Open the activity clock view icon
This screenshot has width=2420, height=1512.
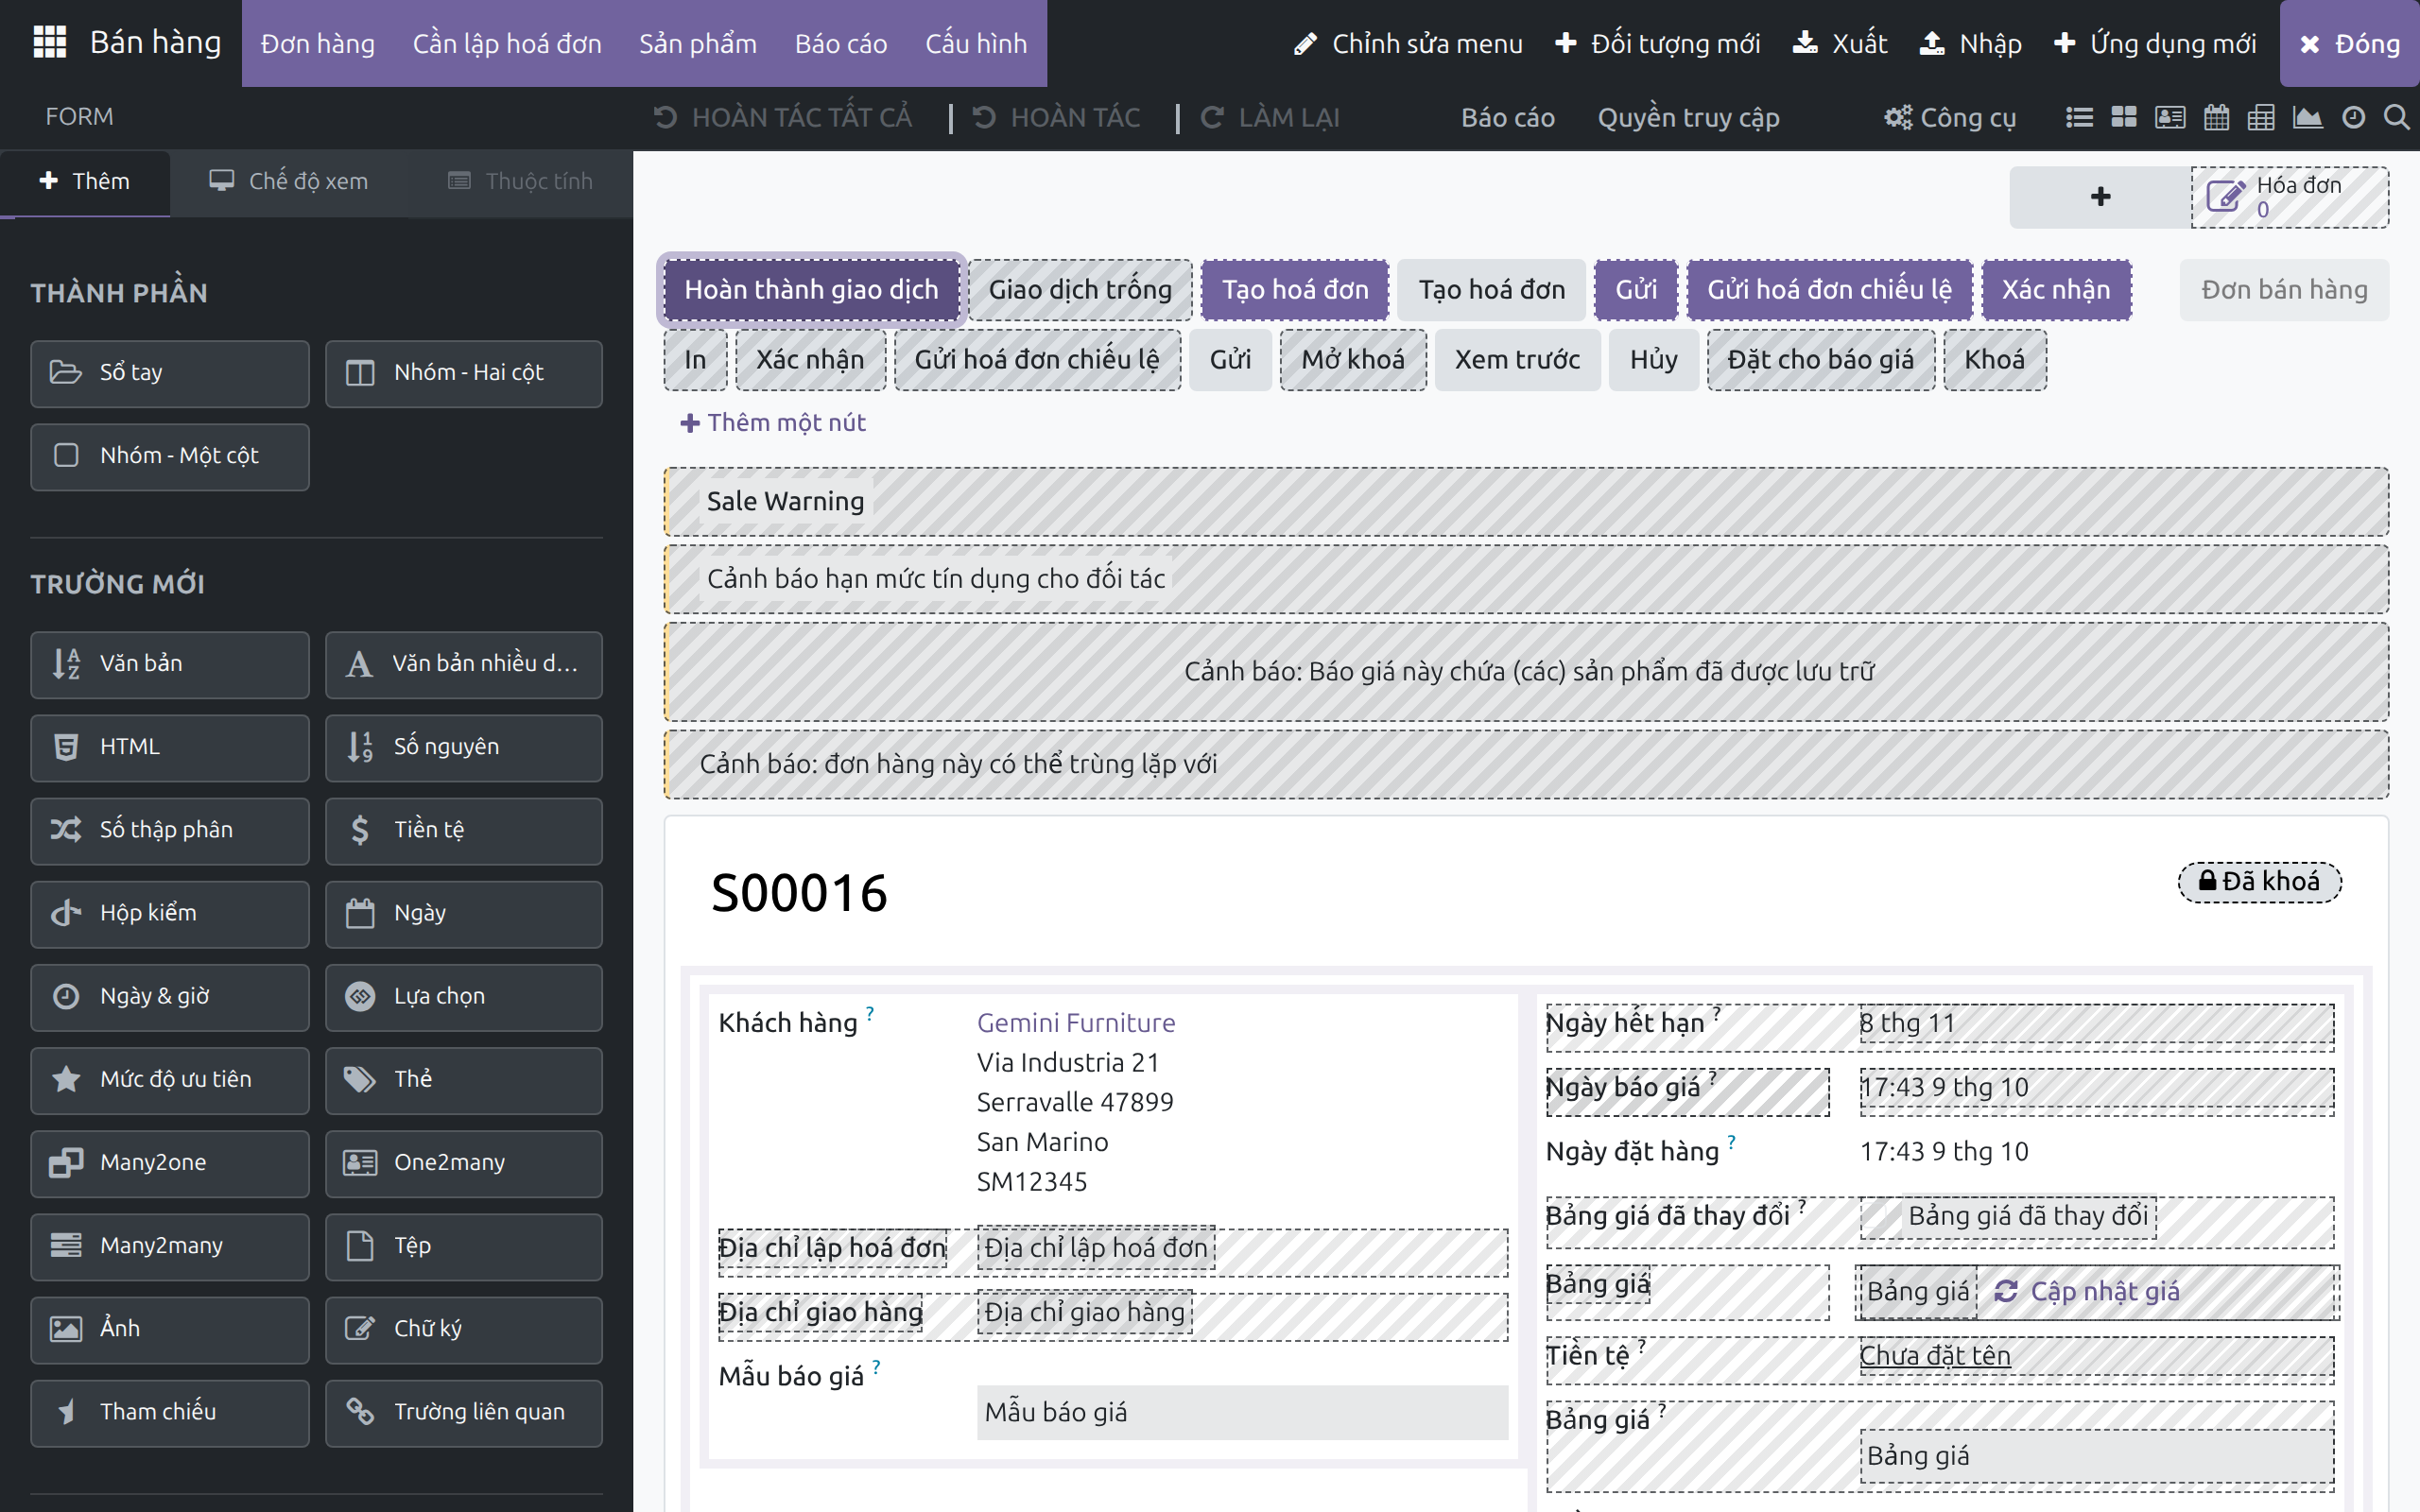pyautogui.click(x=2353, y=117)
